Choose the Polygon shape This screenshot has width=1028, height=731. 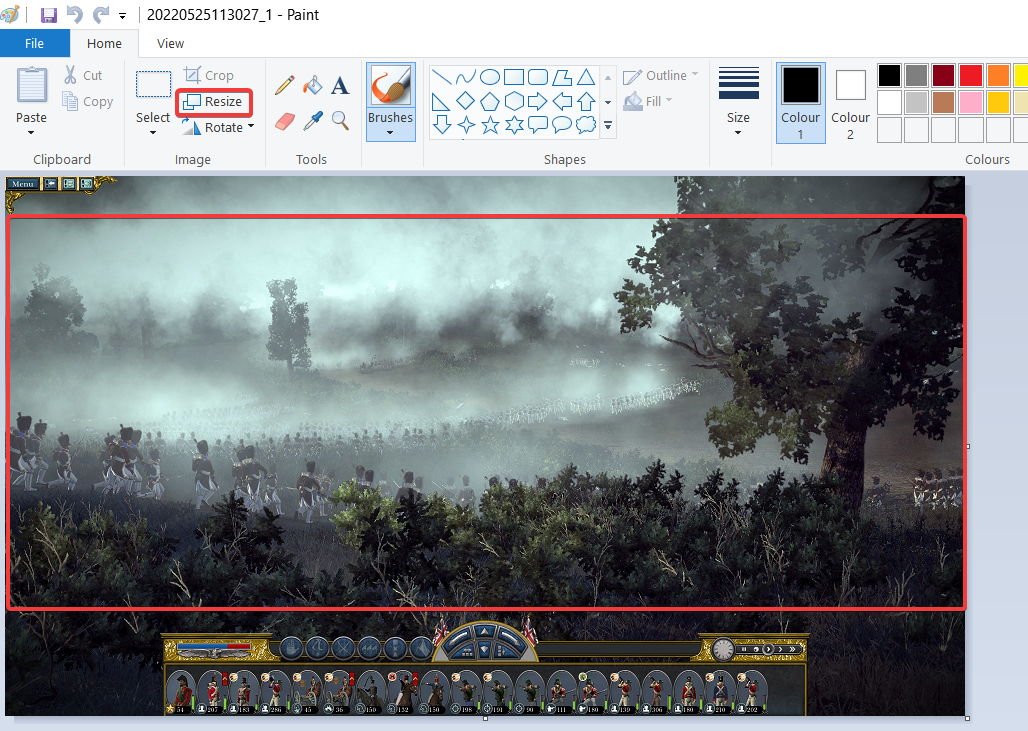[562, 77]
